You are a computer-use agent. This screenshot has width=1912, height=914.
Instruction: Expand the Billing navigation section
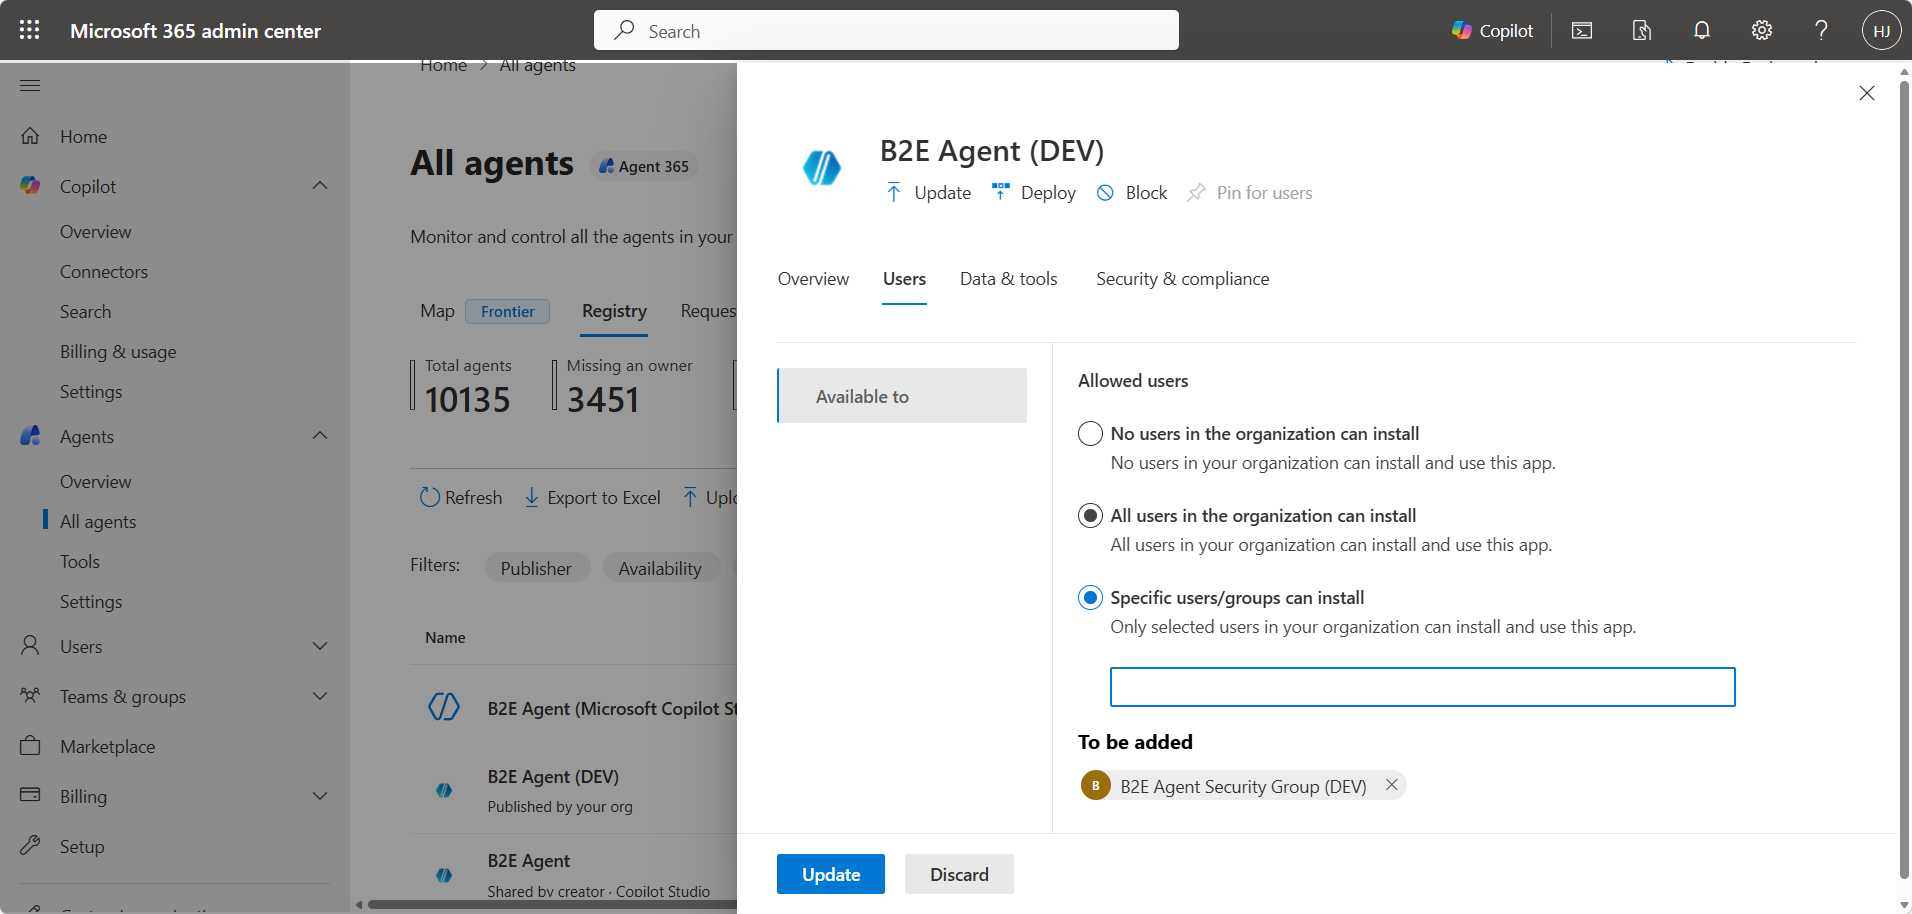pos(320,796)
